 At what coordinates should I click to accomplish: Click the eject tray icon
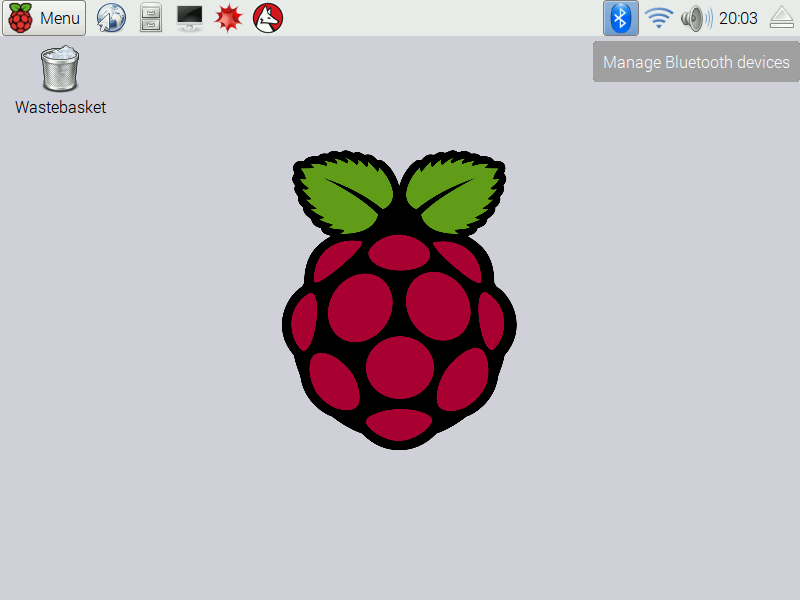tap(782, 18)
